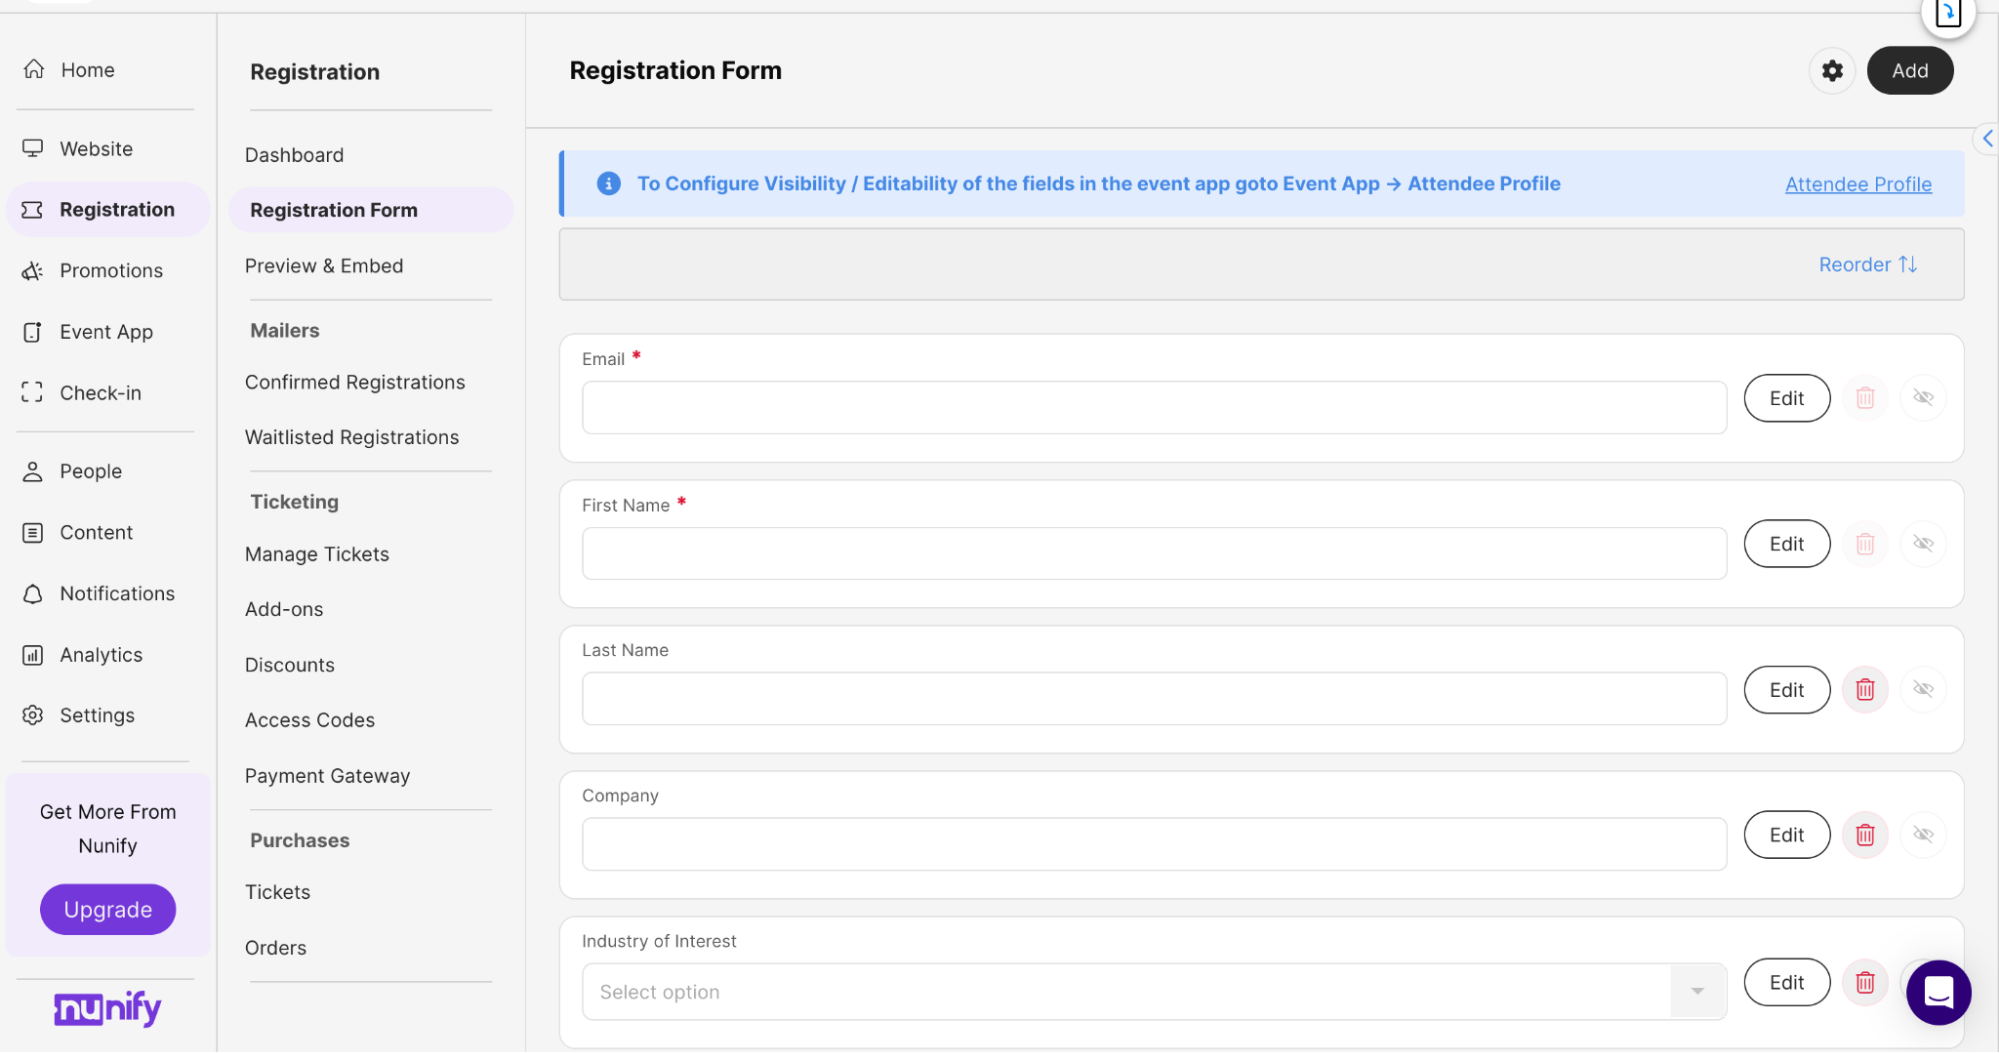Open Access Codes section

coord(310,720)
